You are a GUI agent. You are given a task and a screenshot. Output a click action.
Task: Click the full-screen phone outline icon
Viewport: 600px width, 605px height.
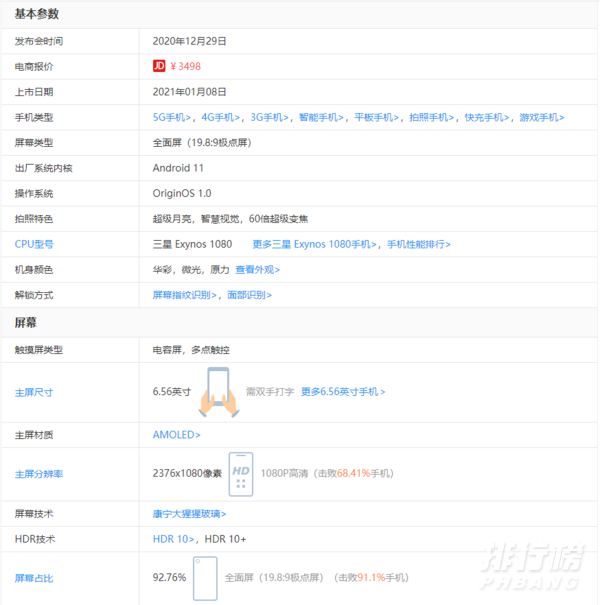205,578
